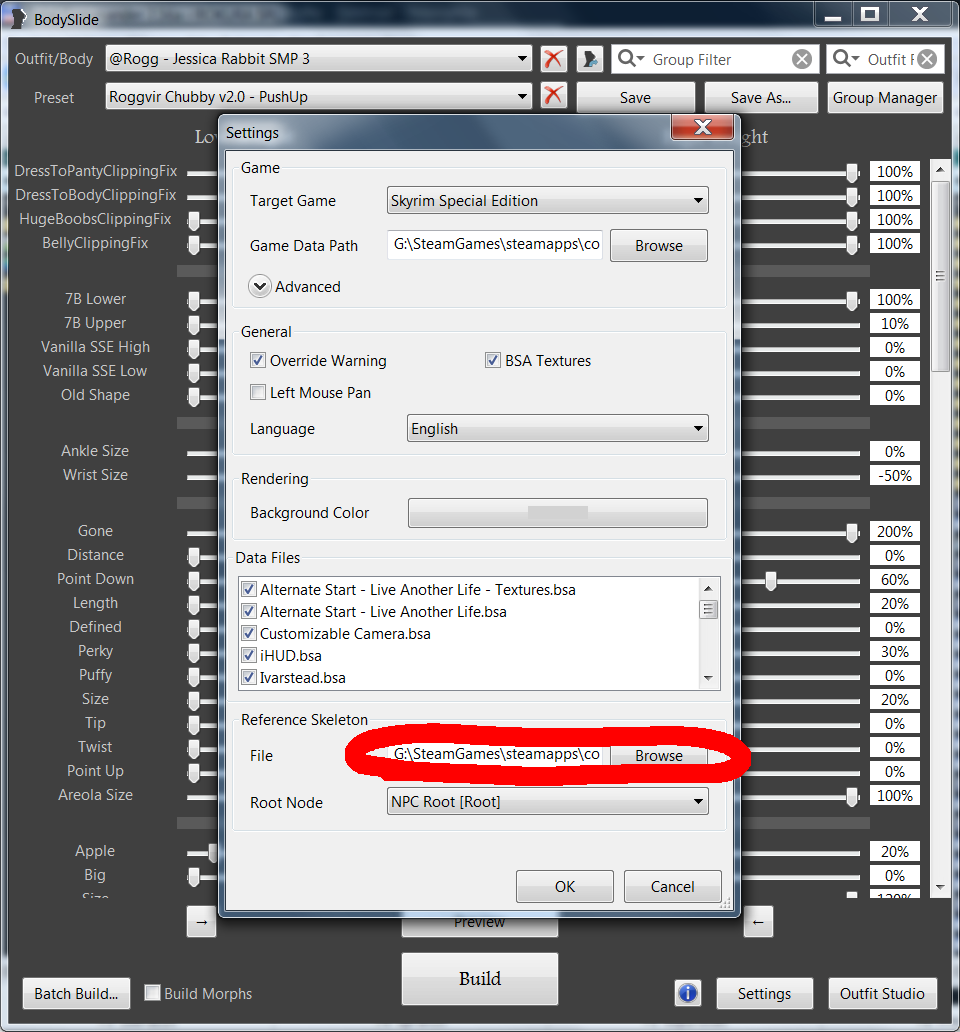This screenshot has height=1032, width=960.
Task: Click Cancel in Settings dialog
Action: 672,887
